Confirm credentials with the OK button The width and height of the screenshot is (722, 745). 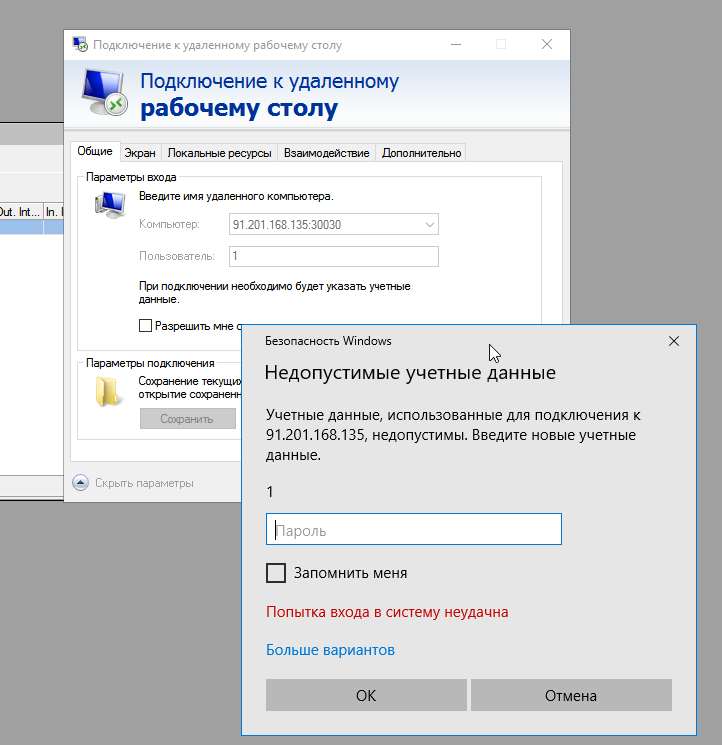pos(366,695)
